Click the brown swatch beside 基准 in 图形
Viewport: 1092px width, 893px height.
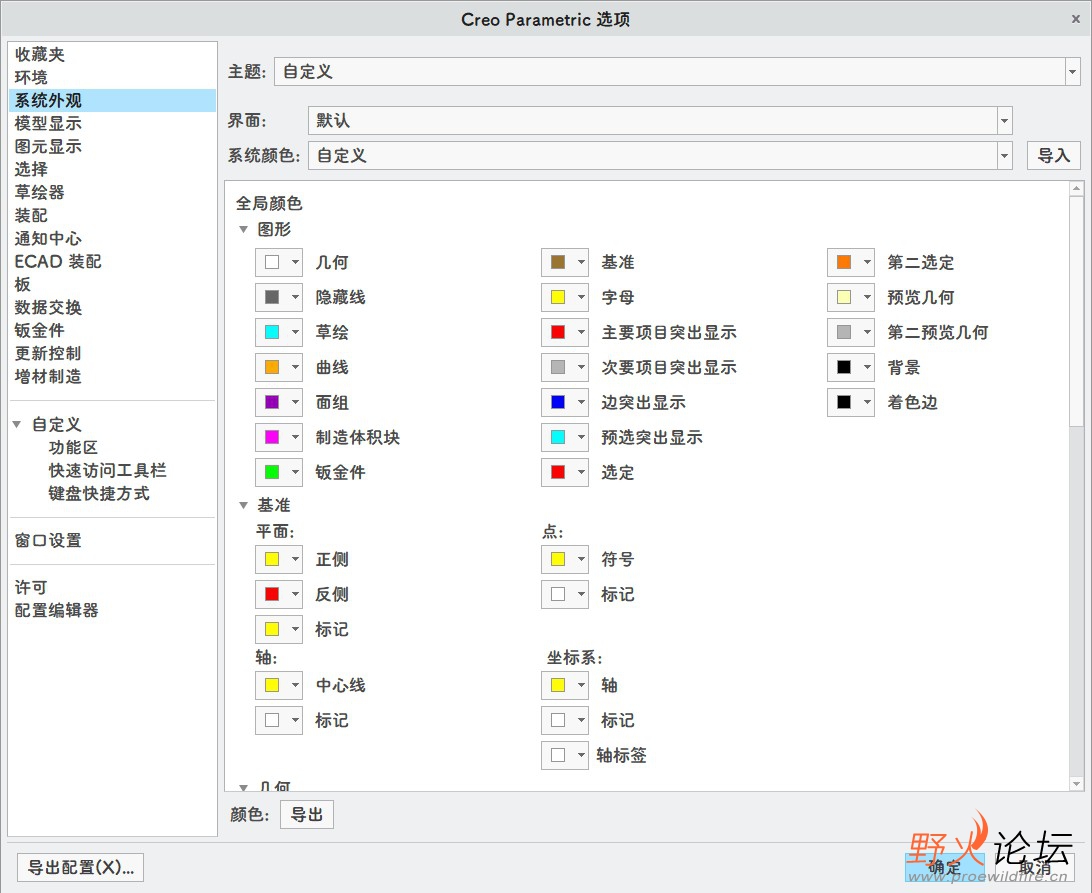(x=558, y=262)
